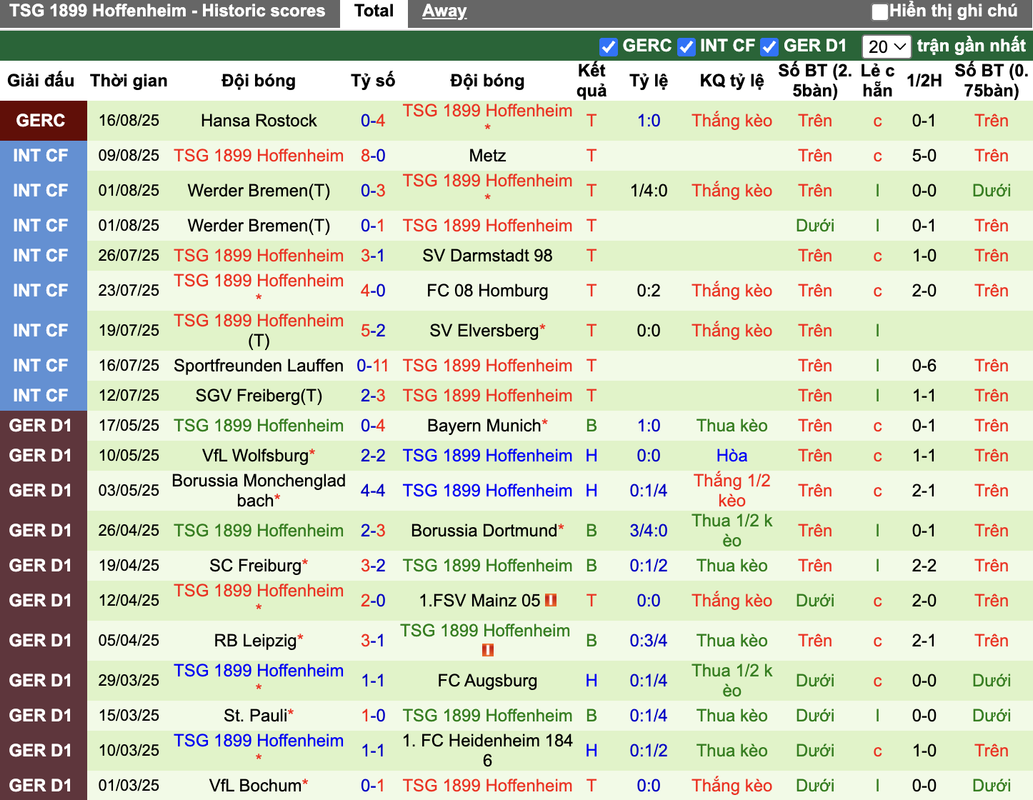Click the KQ tỷ lệ column header
The width and height of the screenshot is (1033, 800).
(732, 80)
